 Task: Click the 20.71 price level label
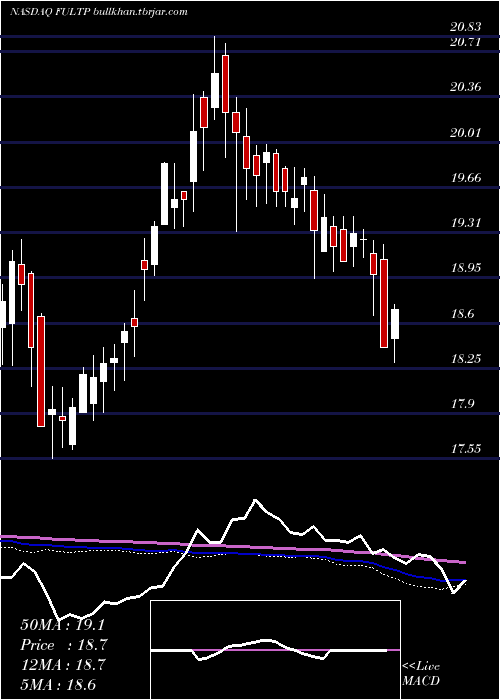click(x=466, y=43)
